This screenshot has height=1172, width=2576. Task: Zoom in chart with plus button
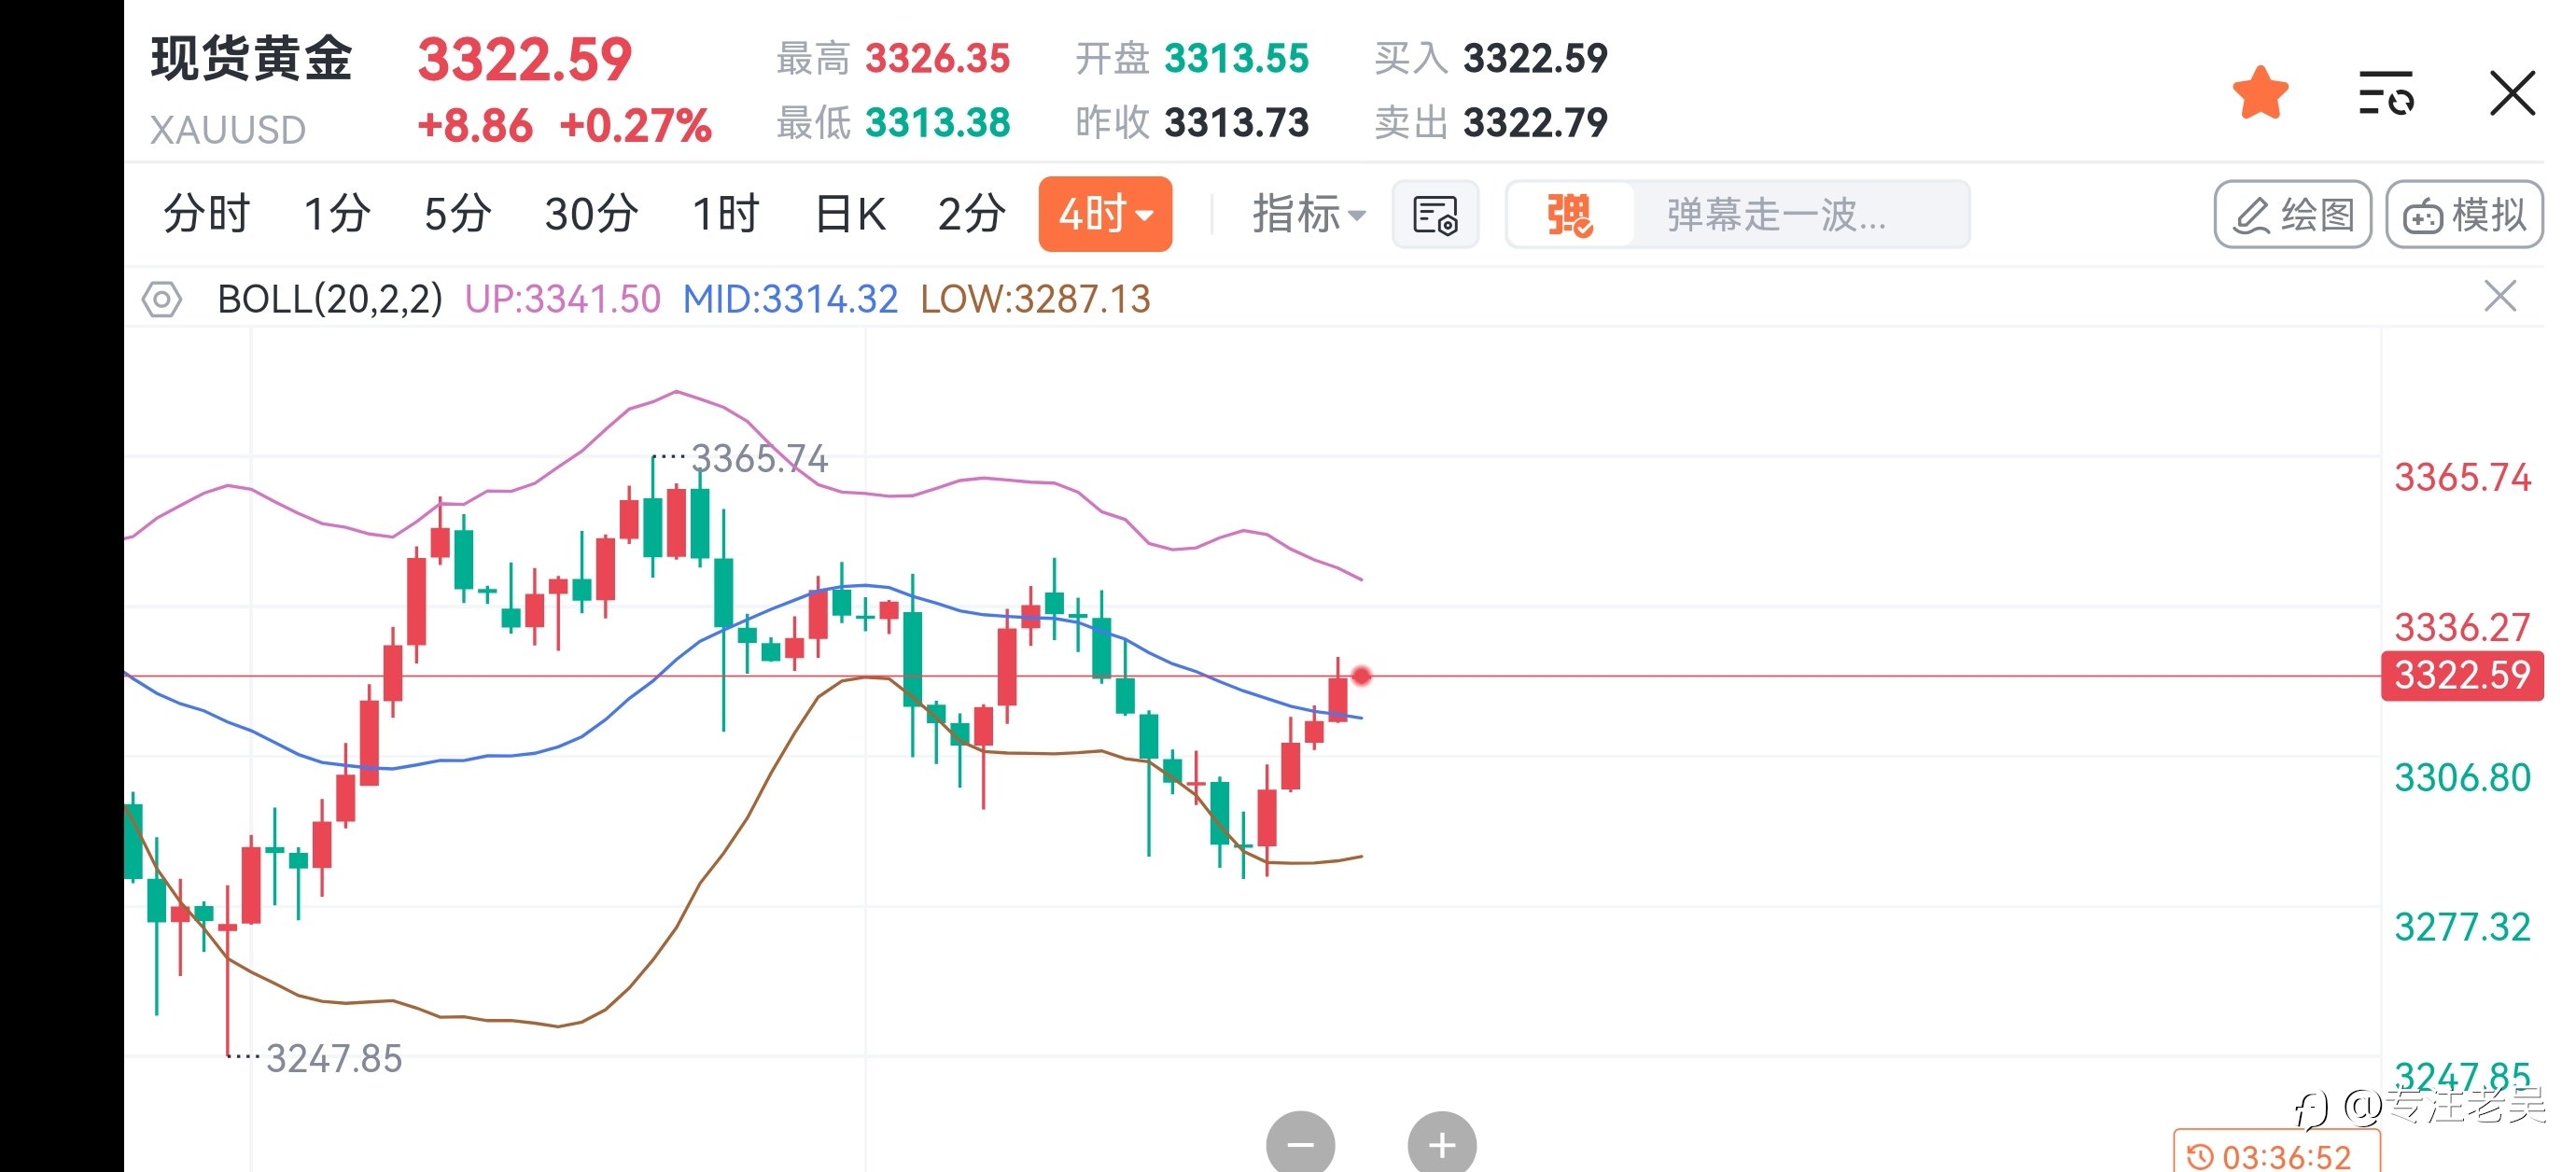[1442, 1142]
